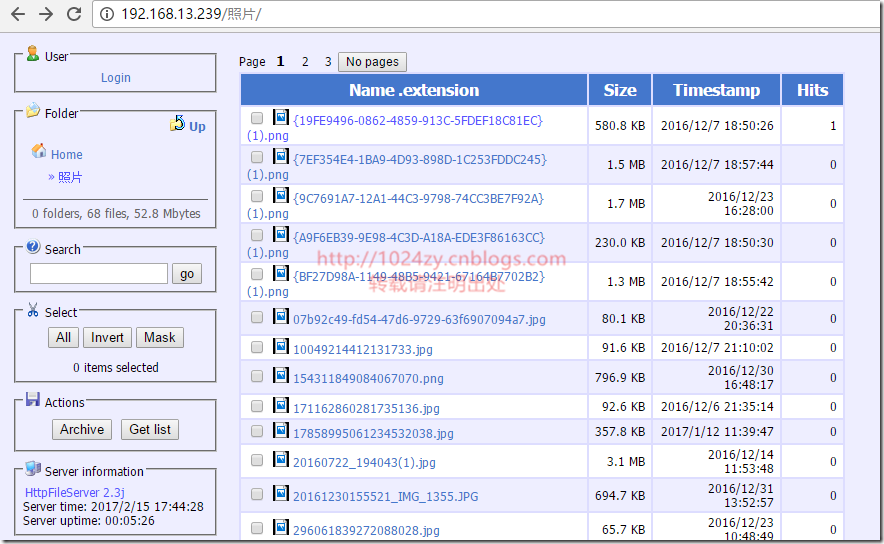Screen dimensions: 884x544
Task: Tick checkbox for 10049214412131733.jpg
Action: coord(257,347)
